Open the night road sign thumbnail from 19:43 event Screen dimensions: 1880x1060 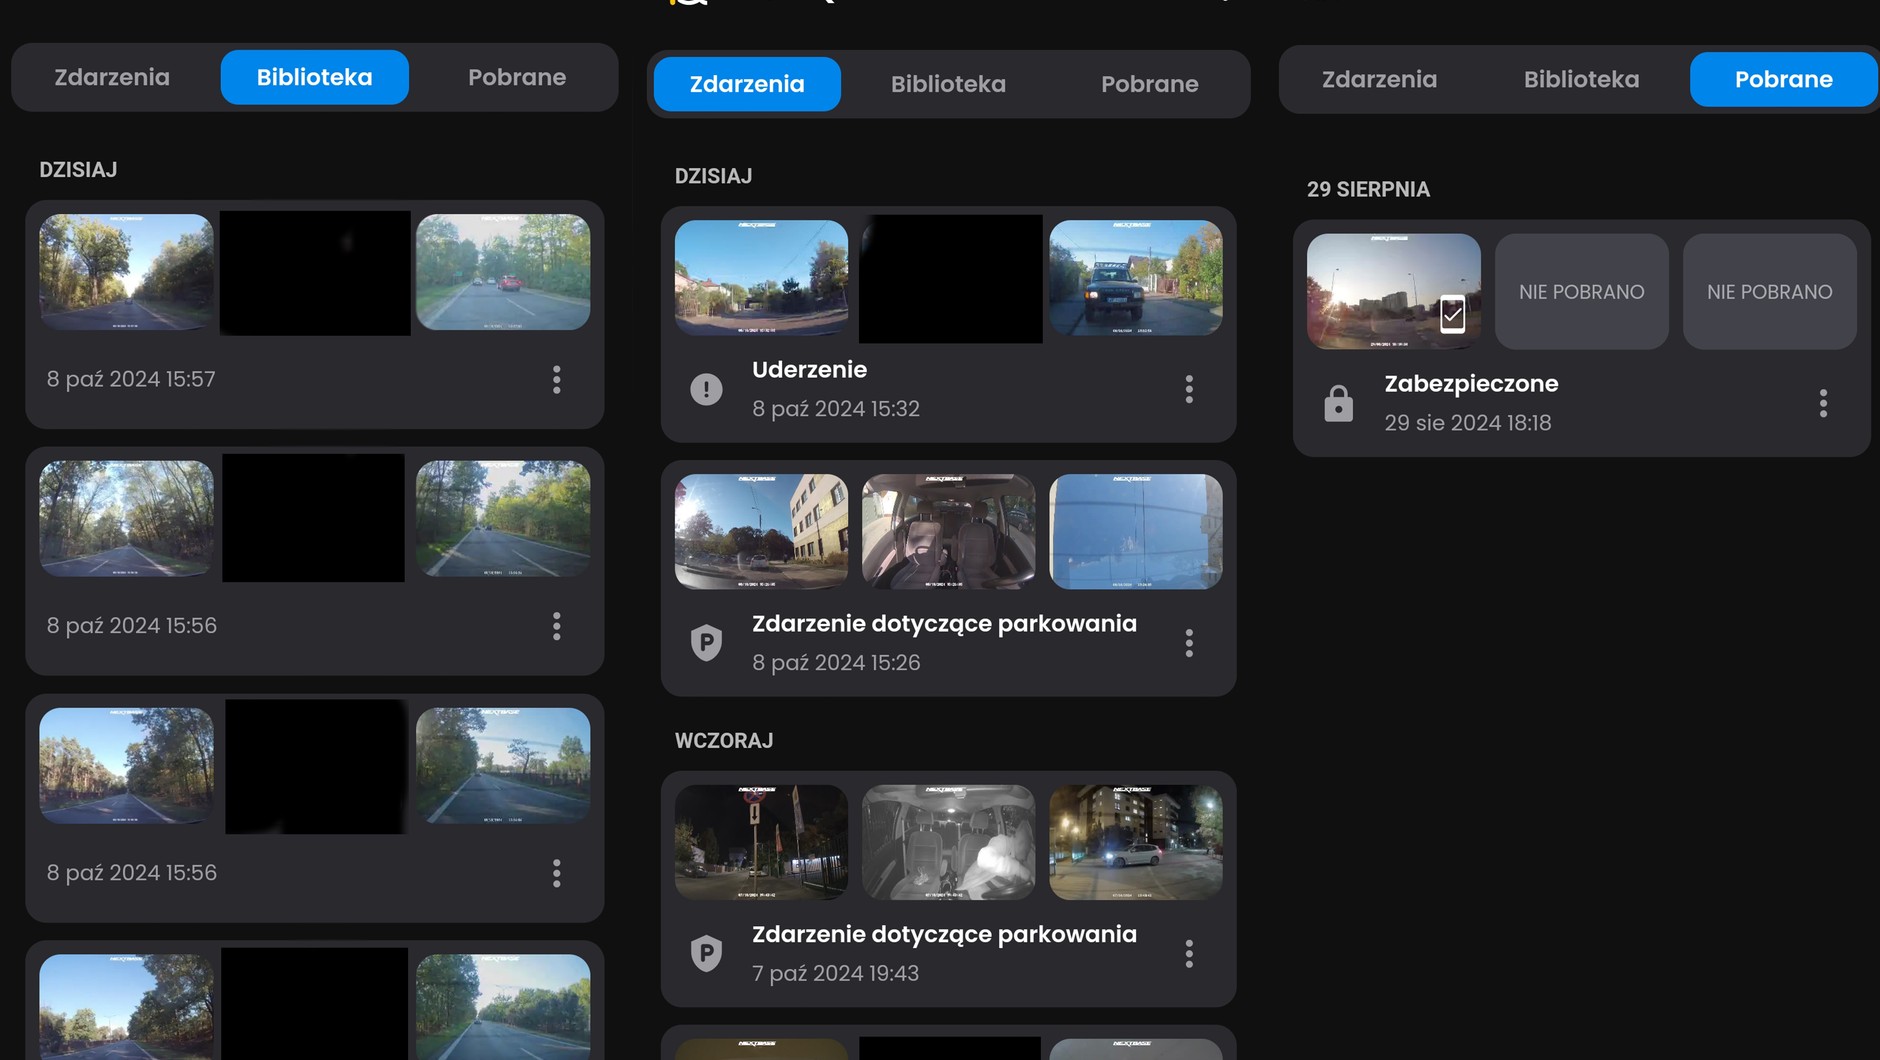pyautogui.click(x=761, y=842)
